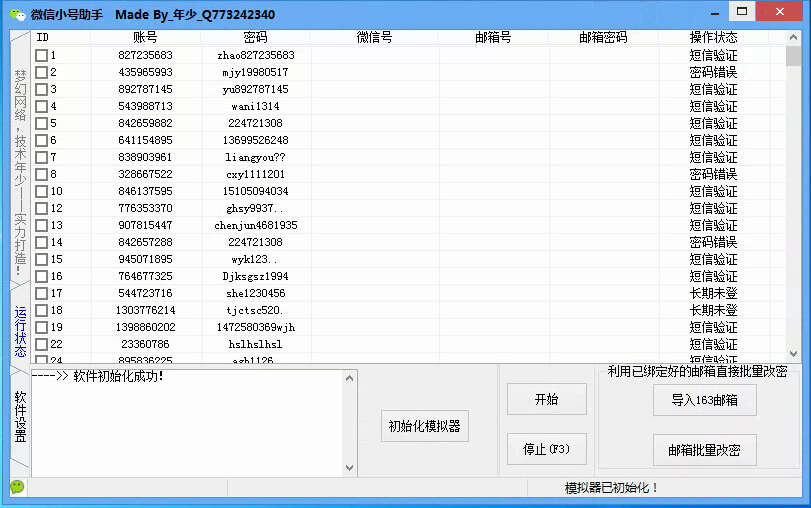Maximize the 微信小号助手 window
Viewport: 811px width, 508px height.
click(x=742, y=11)
